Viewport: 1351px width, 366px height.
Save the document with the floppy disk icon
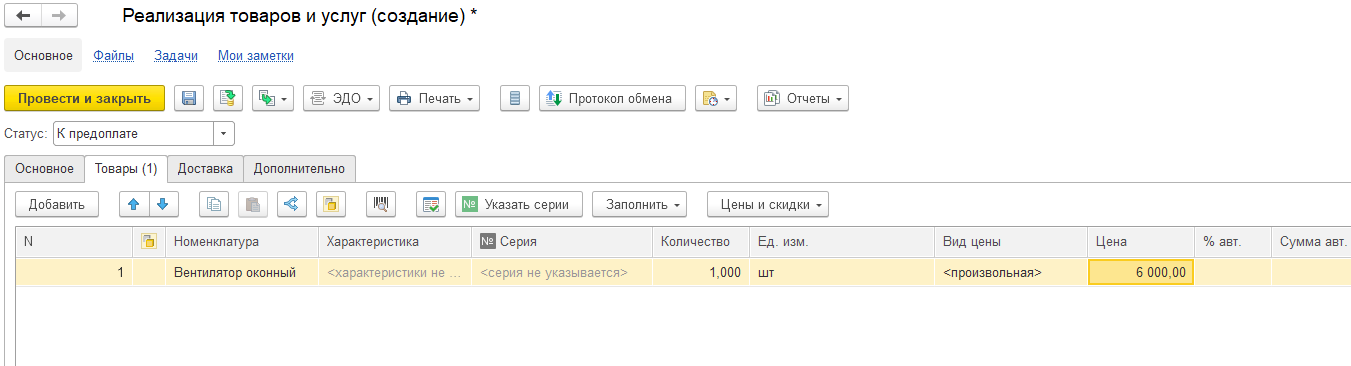click(x=189, y=98)
